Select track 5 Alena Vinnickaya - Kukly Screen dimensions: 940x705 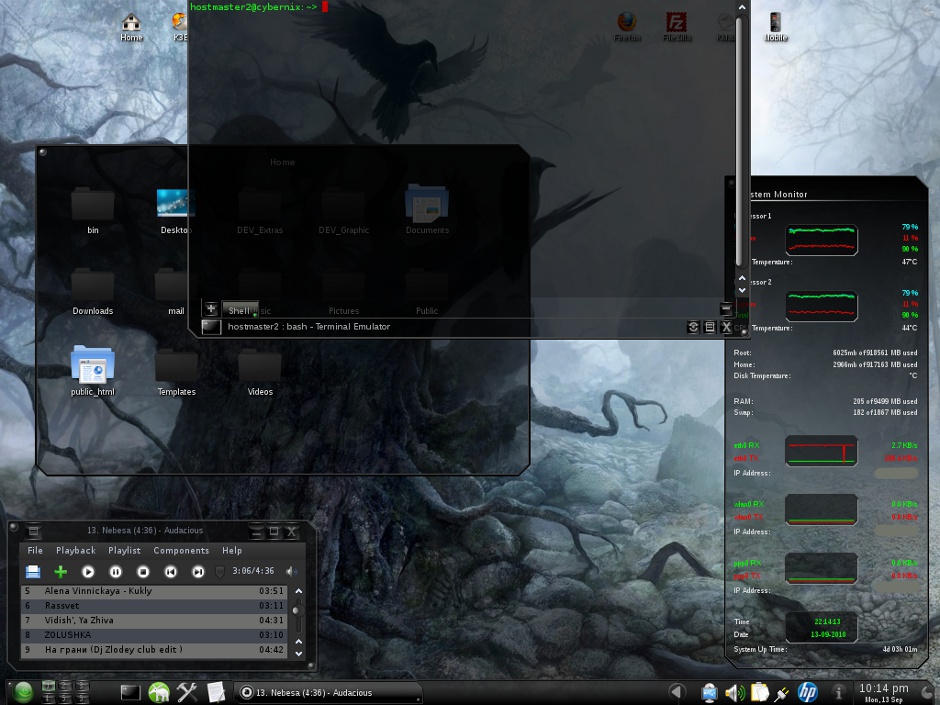(x=154, y=591)
